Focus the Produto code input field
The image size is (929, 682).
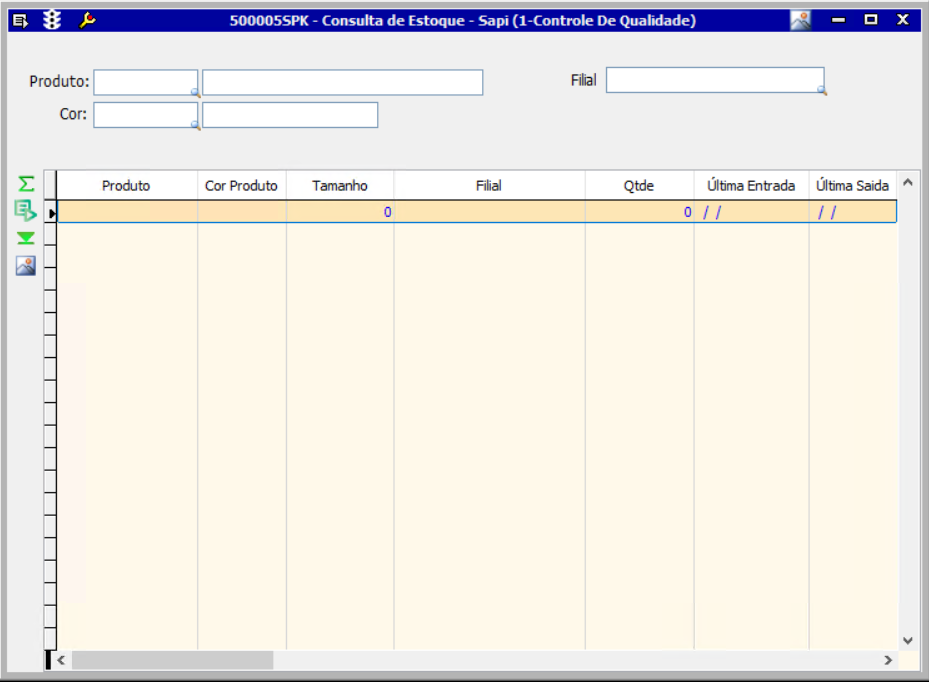(146, 82)
